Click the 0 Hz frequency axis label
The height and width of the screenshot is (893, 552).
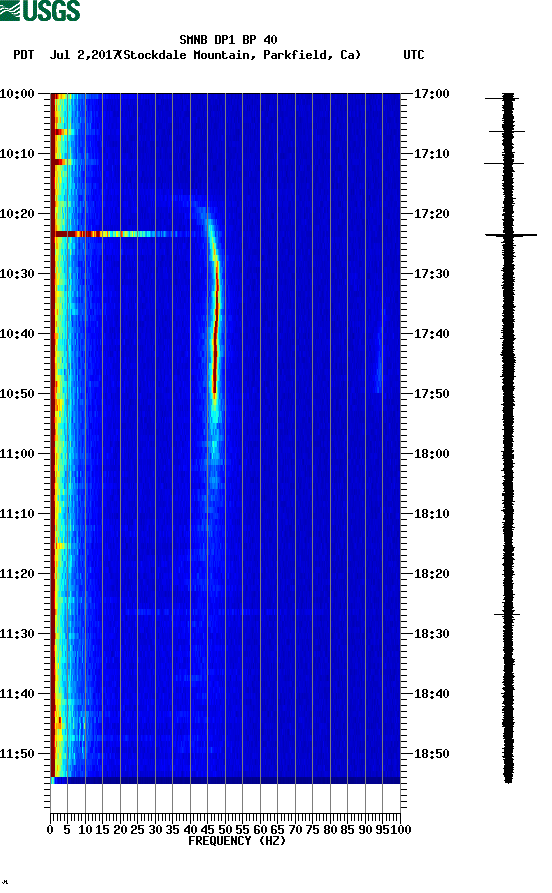[x=50, y=830]
